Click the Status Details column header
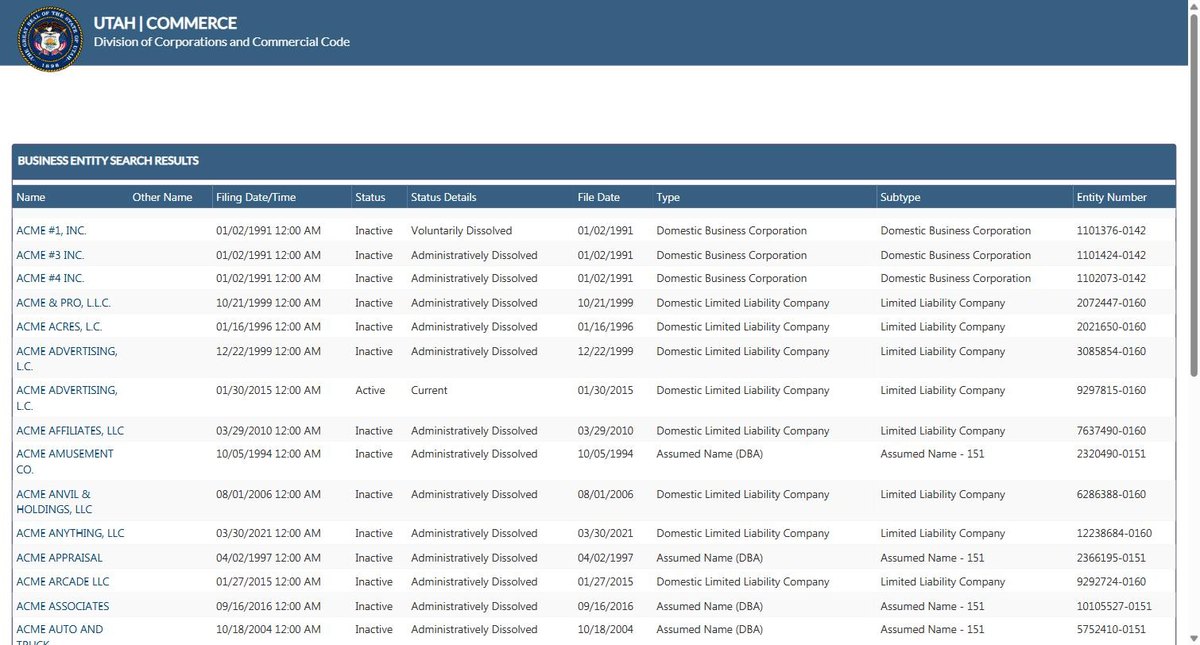Viewport: 1200px width, 645px height. click(x=444, y=197)
